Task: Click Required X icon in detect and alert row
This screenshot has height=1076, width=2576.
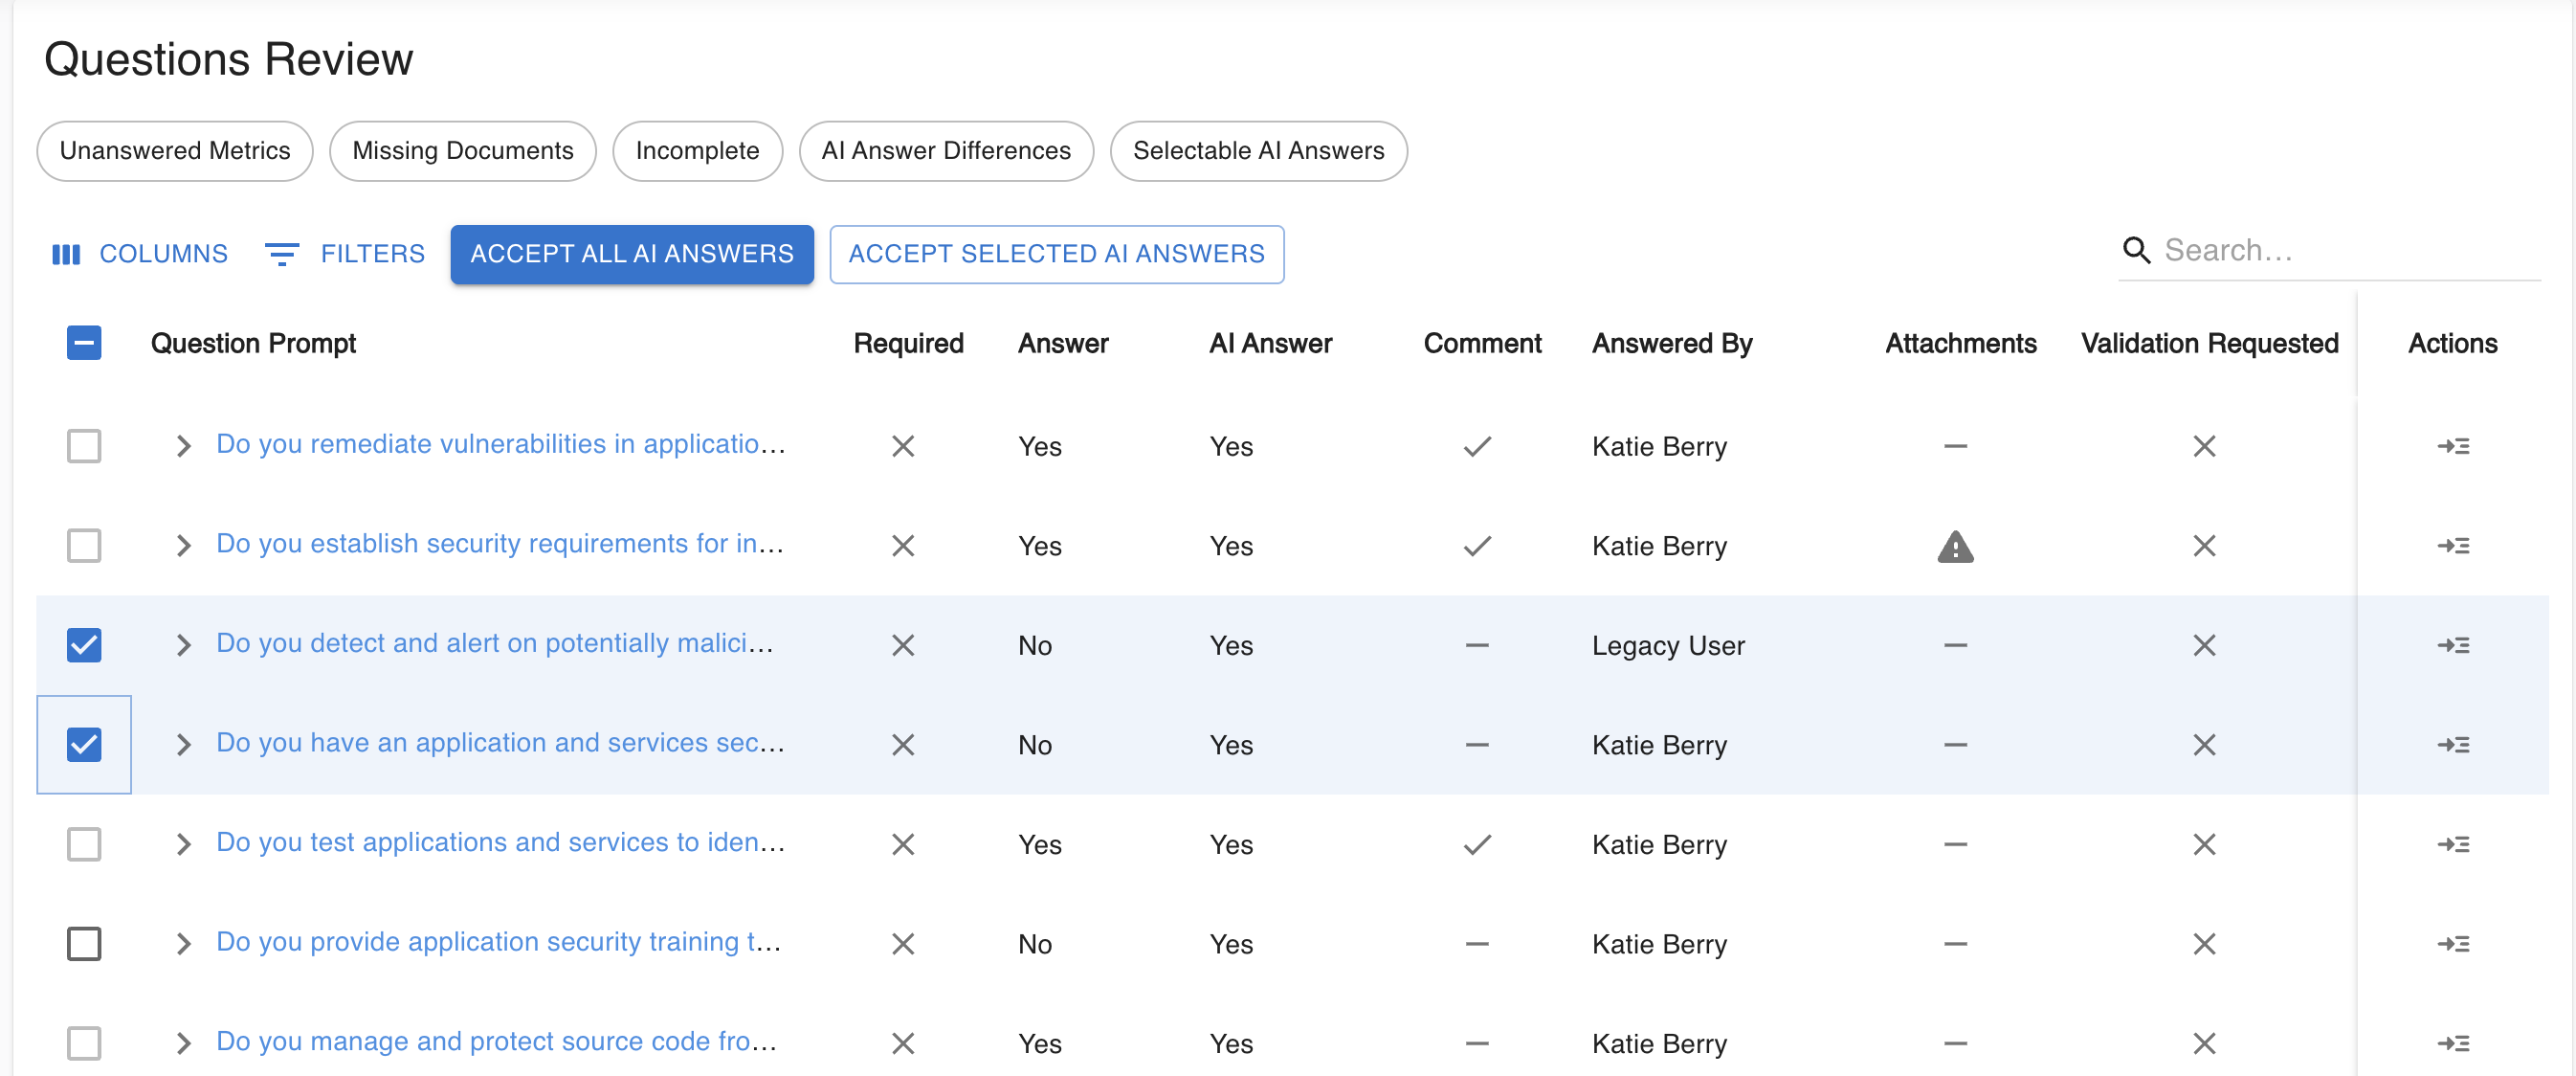Action: point(903,645)
